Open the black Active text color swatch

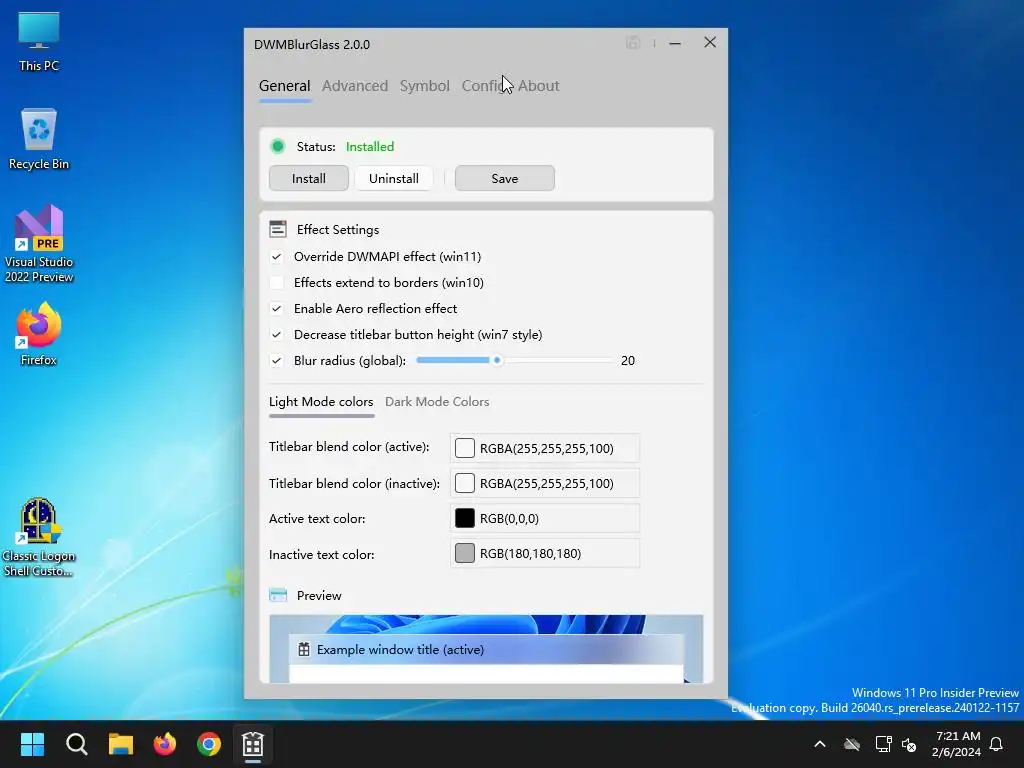point(464,519)
